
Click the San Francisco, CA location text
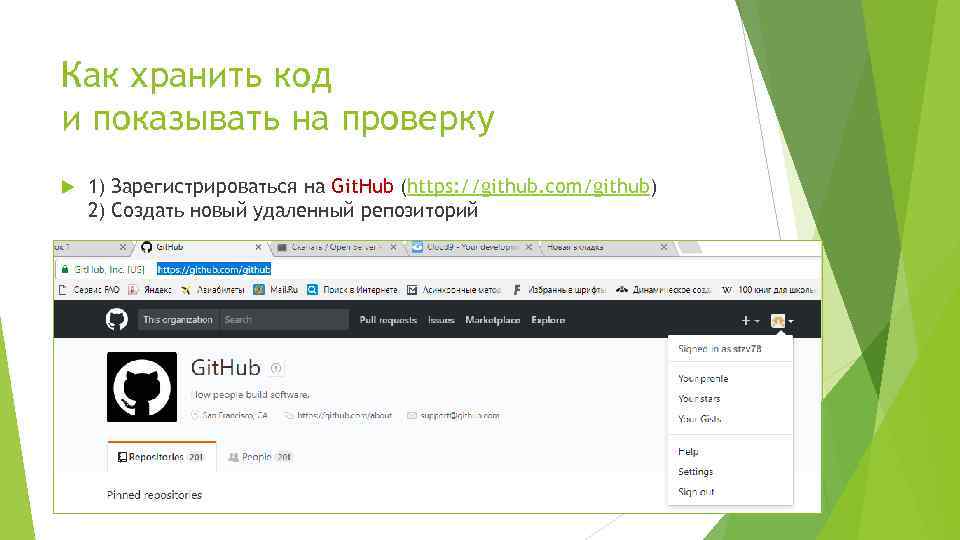(235, 416)
